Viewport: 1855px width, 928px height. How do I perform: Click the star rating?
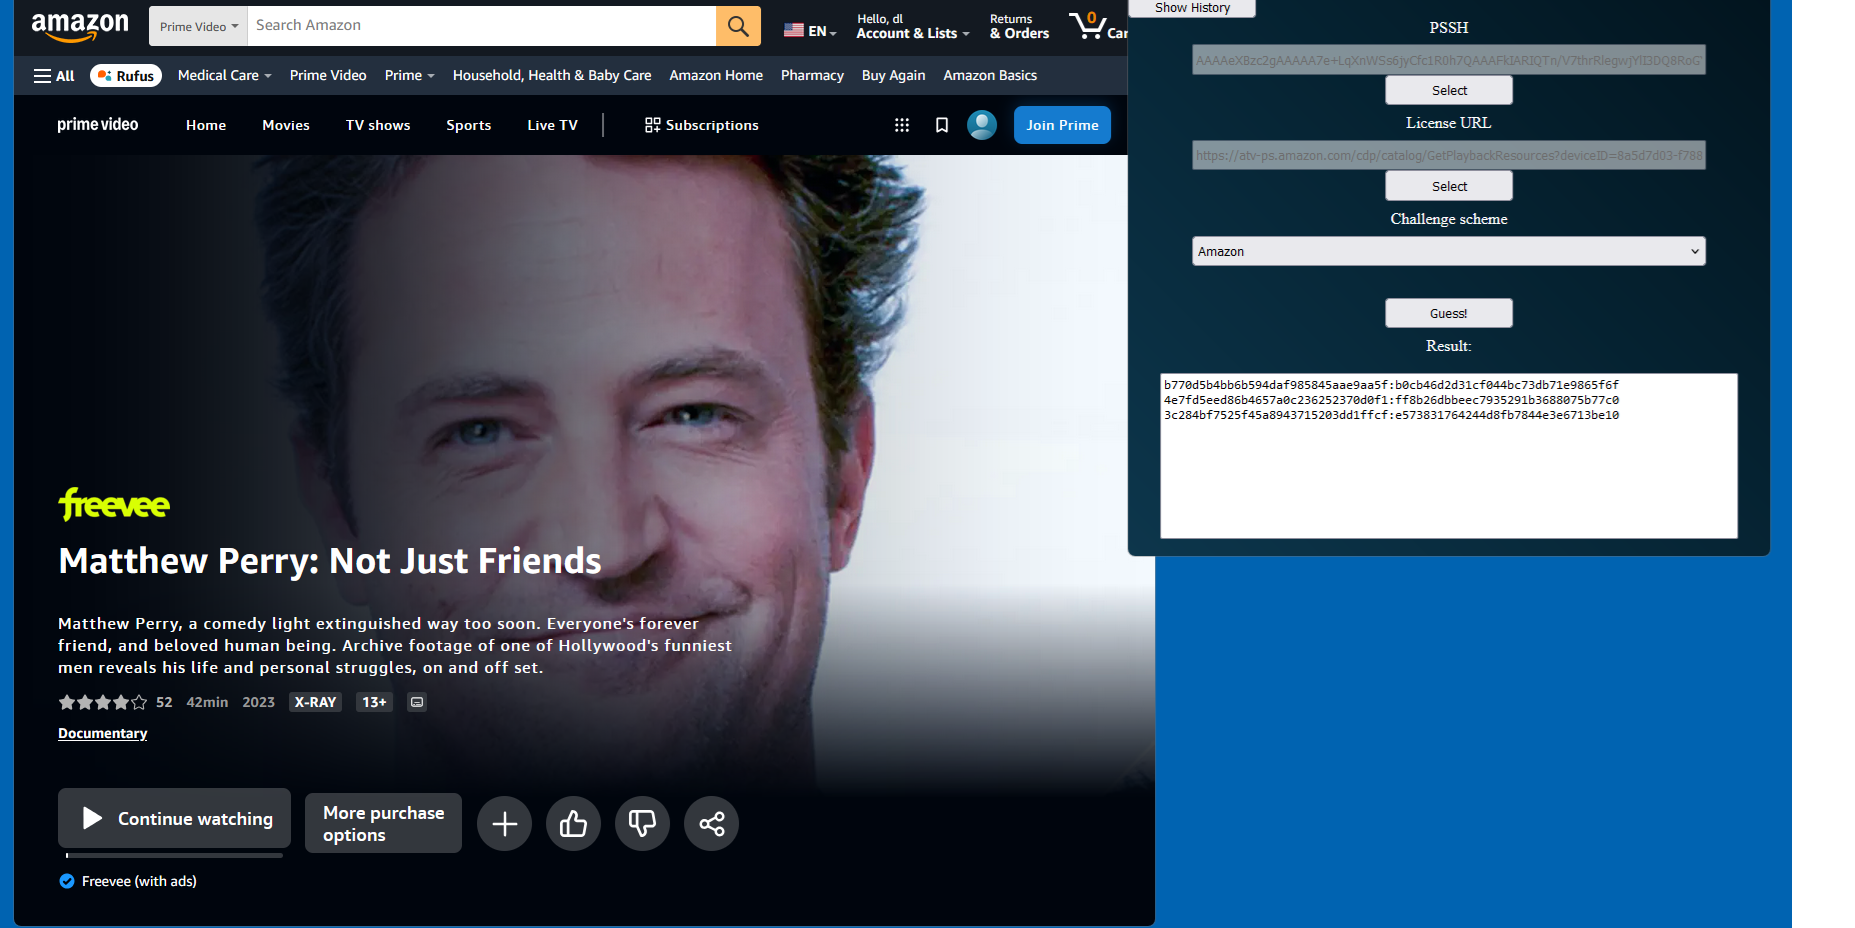[x=103, y=702]
